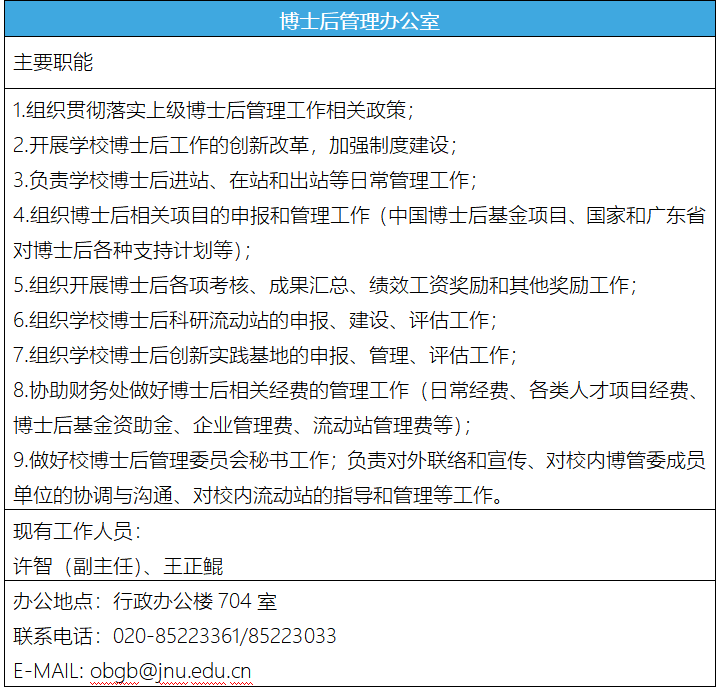Viewport: 721px width, 696px height.
Task: Click the email address obgb@jnu.edu.cn
Action: pos(171,671)
